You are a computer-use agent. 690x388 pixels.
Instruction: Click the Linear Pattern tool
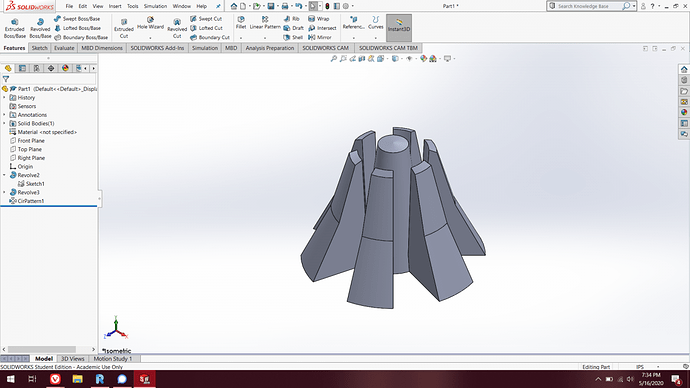click(265, 22)
